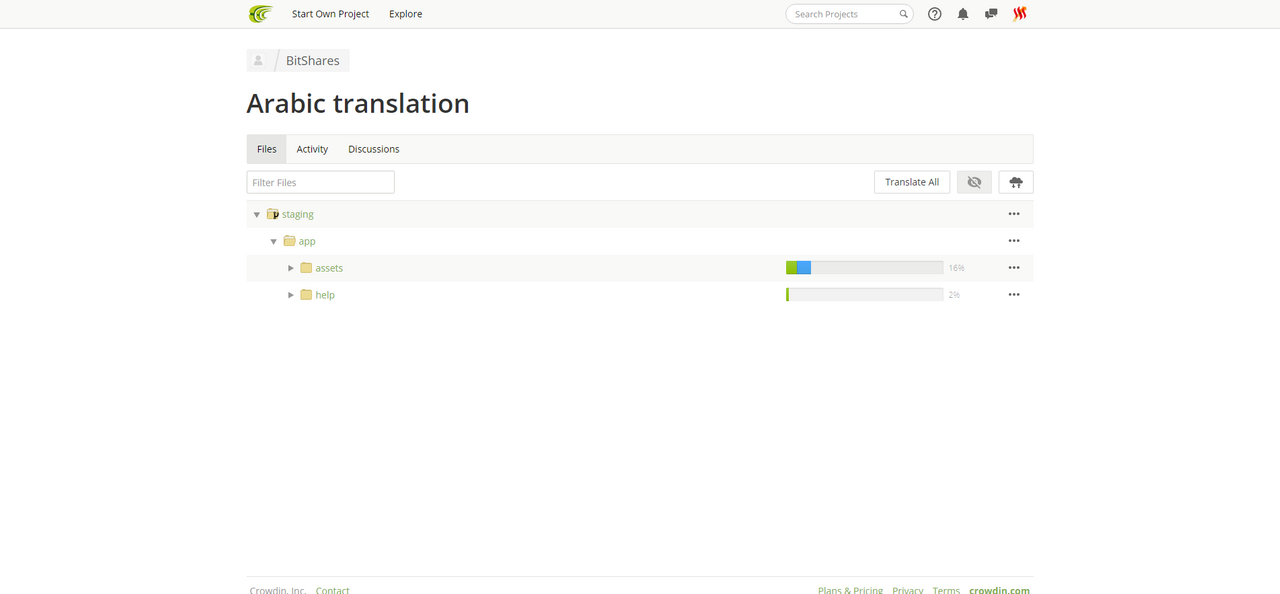Switch to the Files tab
Image resolution: width=1280 pixels, height=594 pixels.
(x=266, y=149)
